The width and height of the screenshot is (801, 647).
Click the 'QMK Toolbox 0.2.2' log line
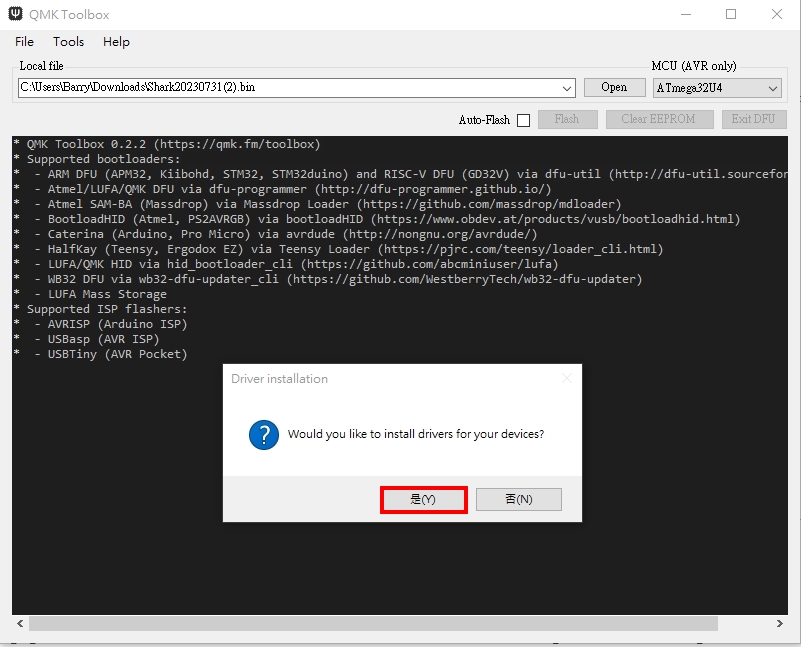pyautogui.click(x=167, y=145)
